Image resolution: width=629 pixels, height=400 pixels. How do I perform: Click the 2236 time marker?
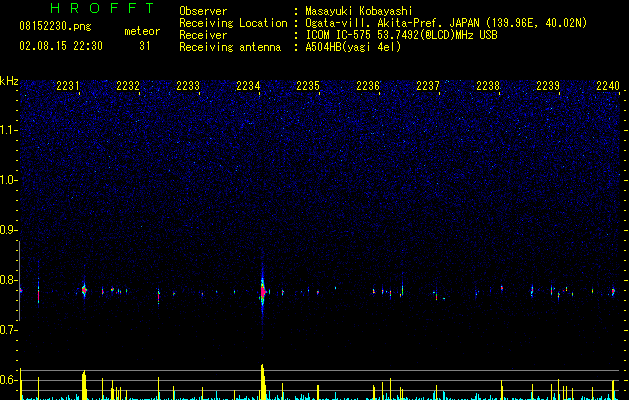pos(368,86)
